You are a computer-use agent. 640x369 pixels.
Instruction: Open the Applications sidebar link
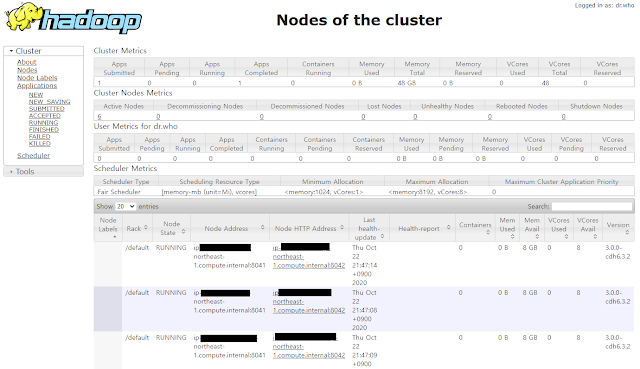37,85
